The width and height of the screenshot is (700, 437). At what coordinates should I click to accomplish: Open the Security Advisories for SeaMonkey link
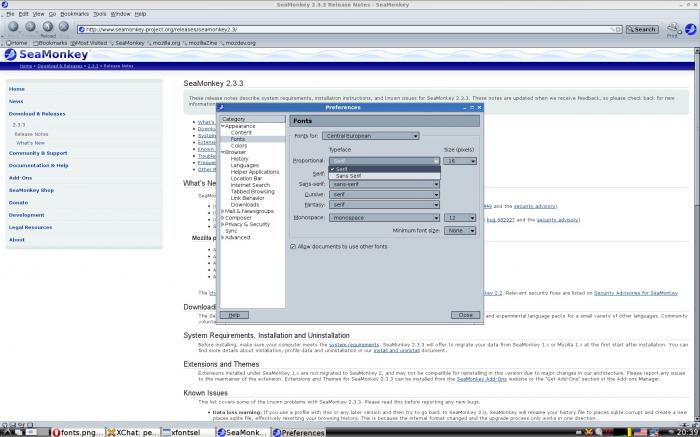pyautogui.click(x=636, y=293)
